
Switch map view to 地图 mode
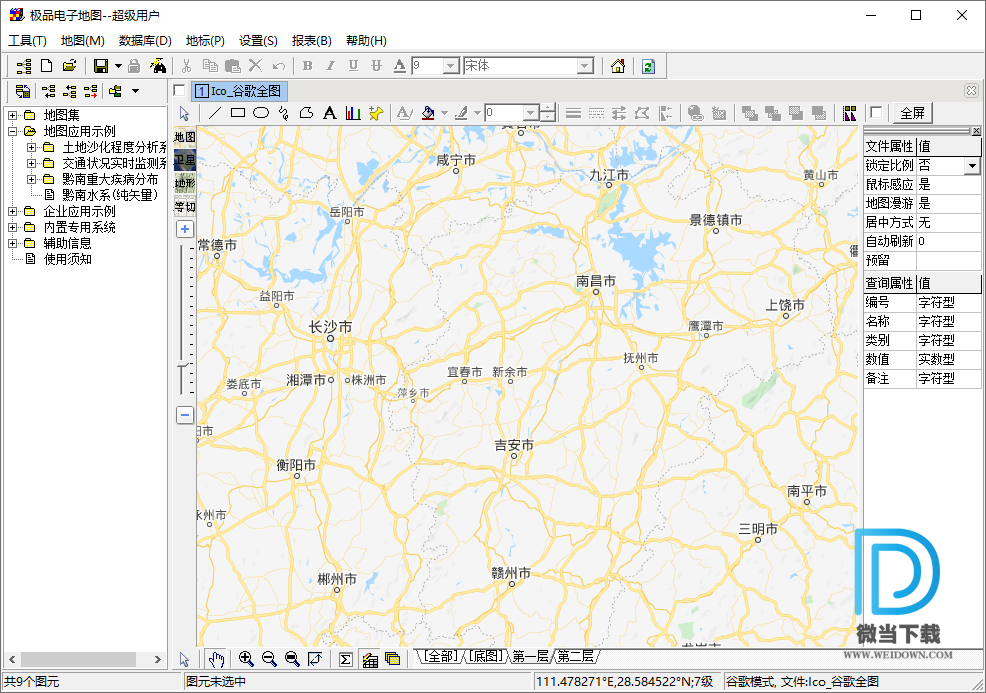click(185, 136)
